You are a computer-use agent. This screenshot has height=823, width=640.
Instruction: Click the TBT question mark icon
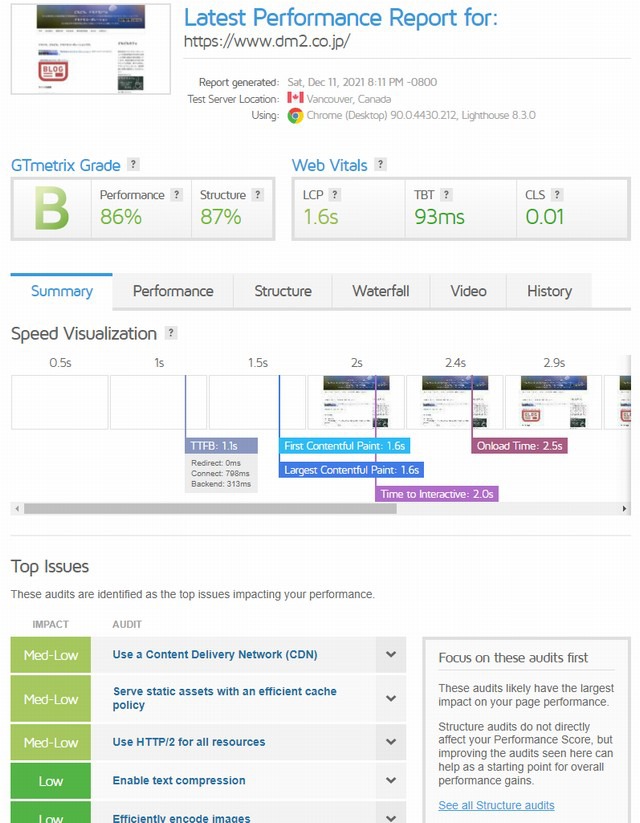click(x=446, y=195)
